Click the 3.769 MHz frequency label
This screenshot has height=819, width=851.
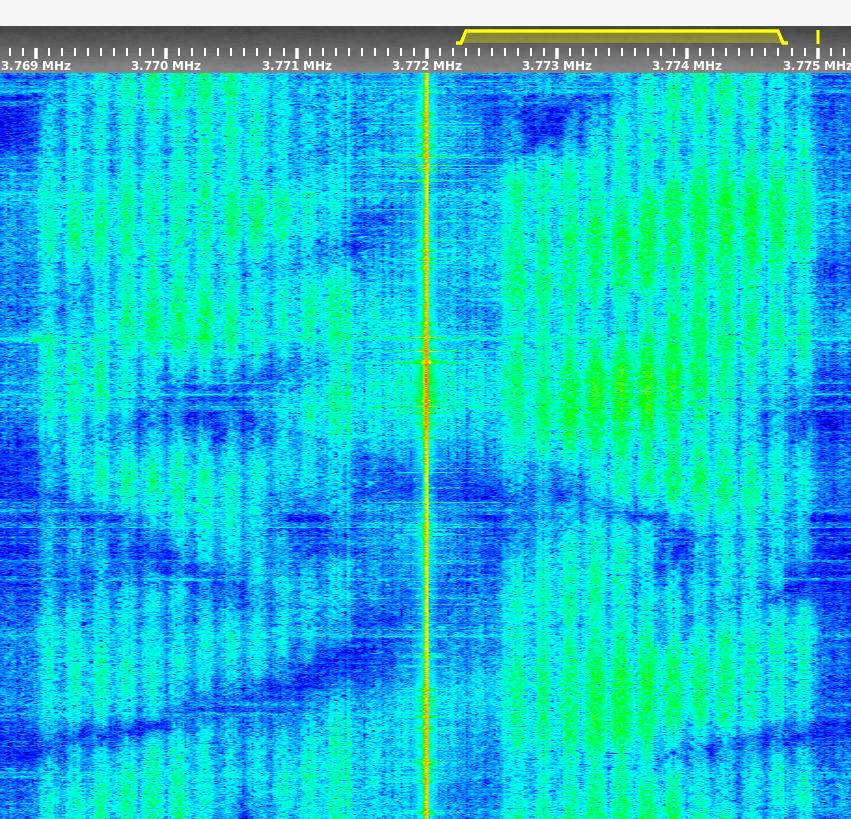35,66
